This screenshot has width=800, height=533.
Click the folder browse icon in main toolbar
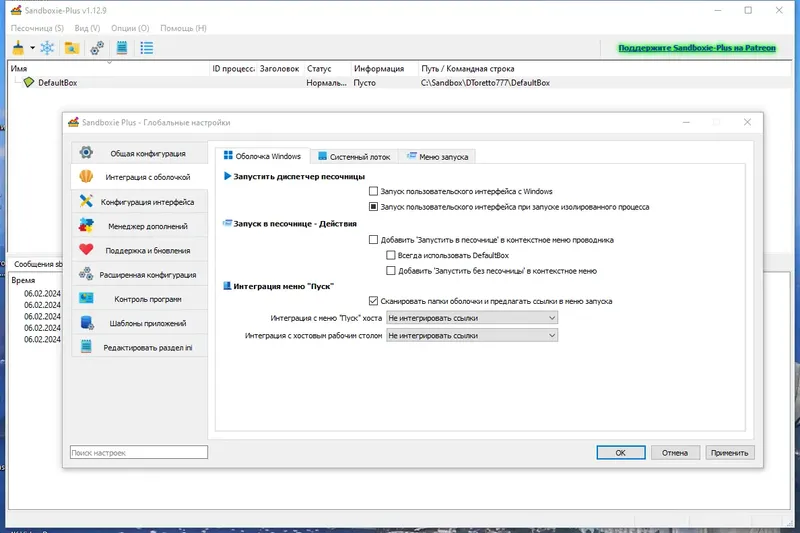[x=72, y=48]
